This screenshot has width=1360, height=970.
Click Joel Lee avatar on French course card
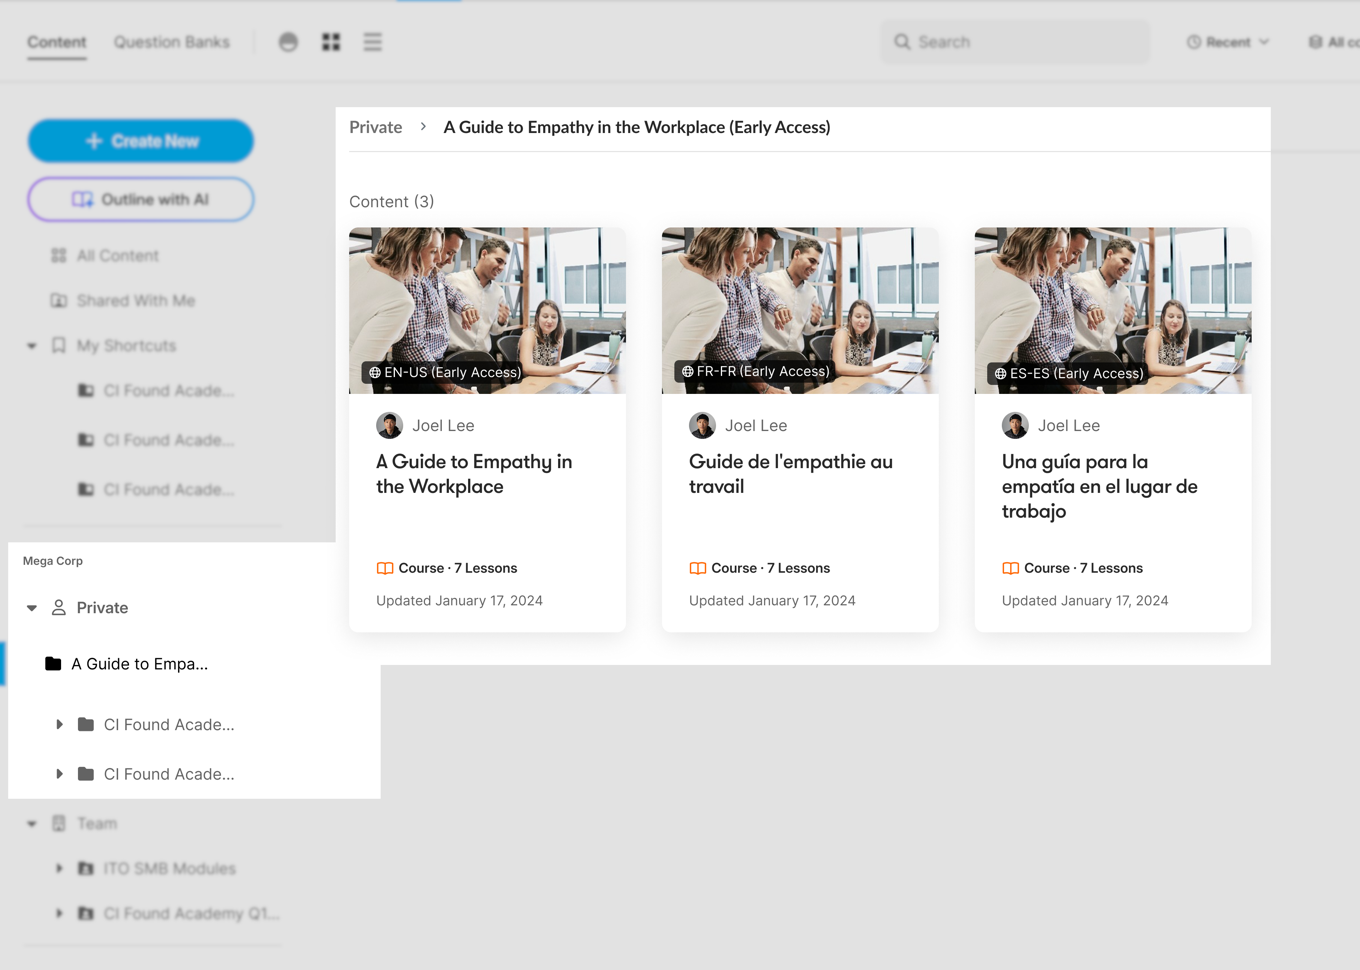[702, 426]
